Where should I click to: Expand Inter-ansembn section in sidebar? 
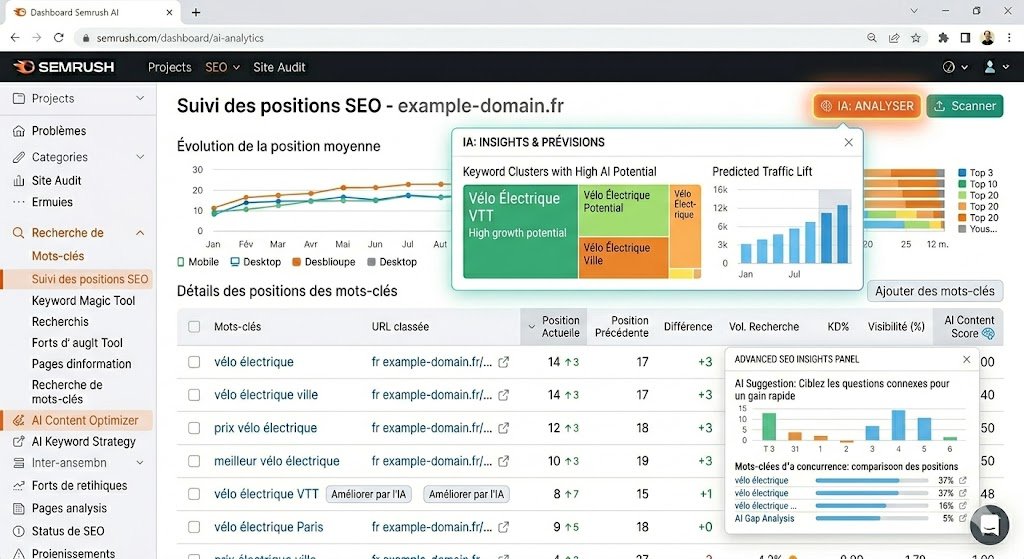tap(140, 462)
